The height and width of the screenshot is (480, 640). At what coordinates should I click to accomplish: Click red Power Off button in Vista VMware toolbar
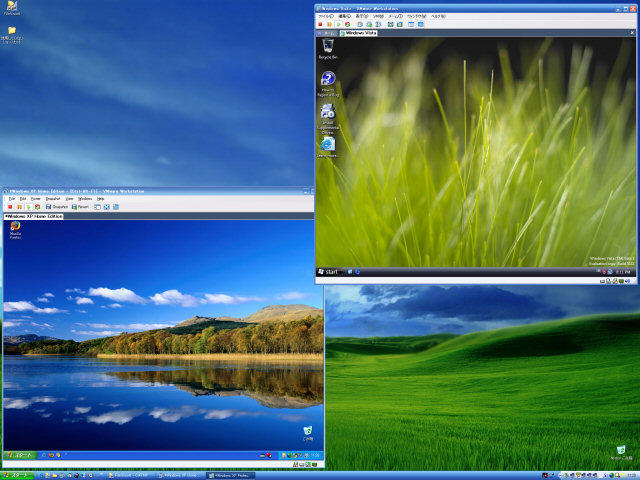coord(320,24)
